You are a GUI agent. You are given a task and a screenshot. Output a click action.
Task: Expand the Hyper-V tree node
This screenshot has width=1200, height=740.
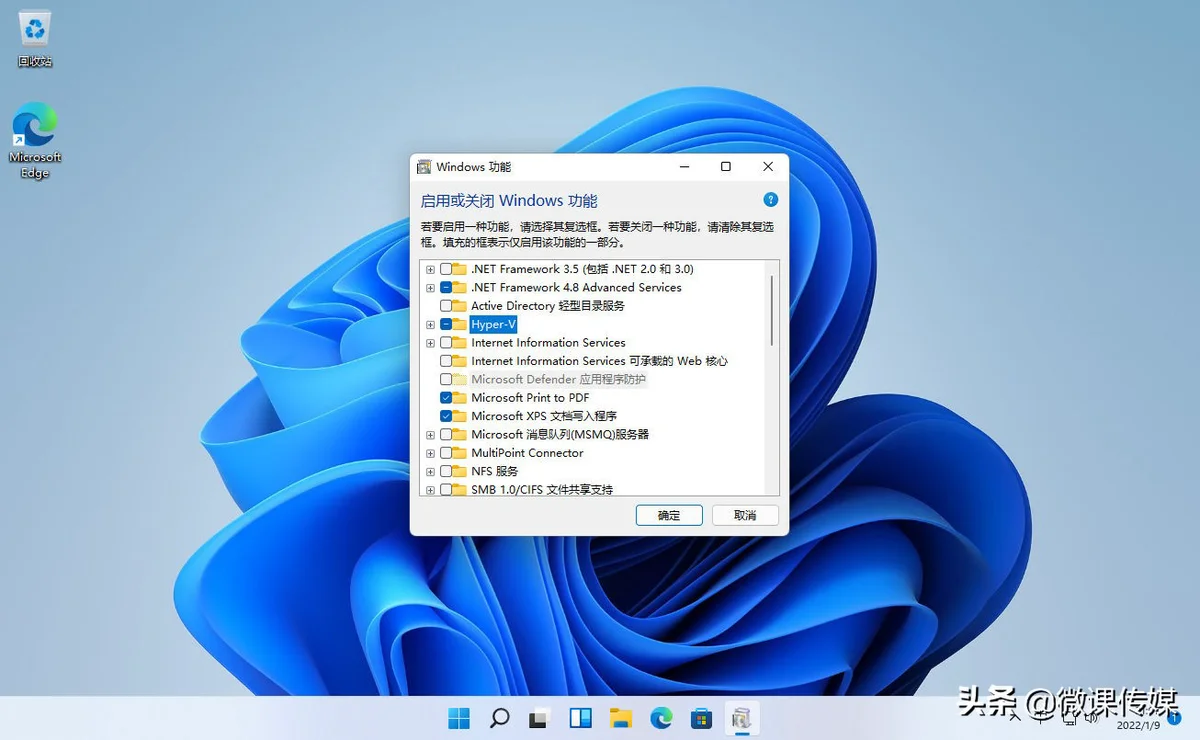[x=431, y=324]
